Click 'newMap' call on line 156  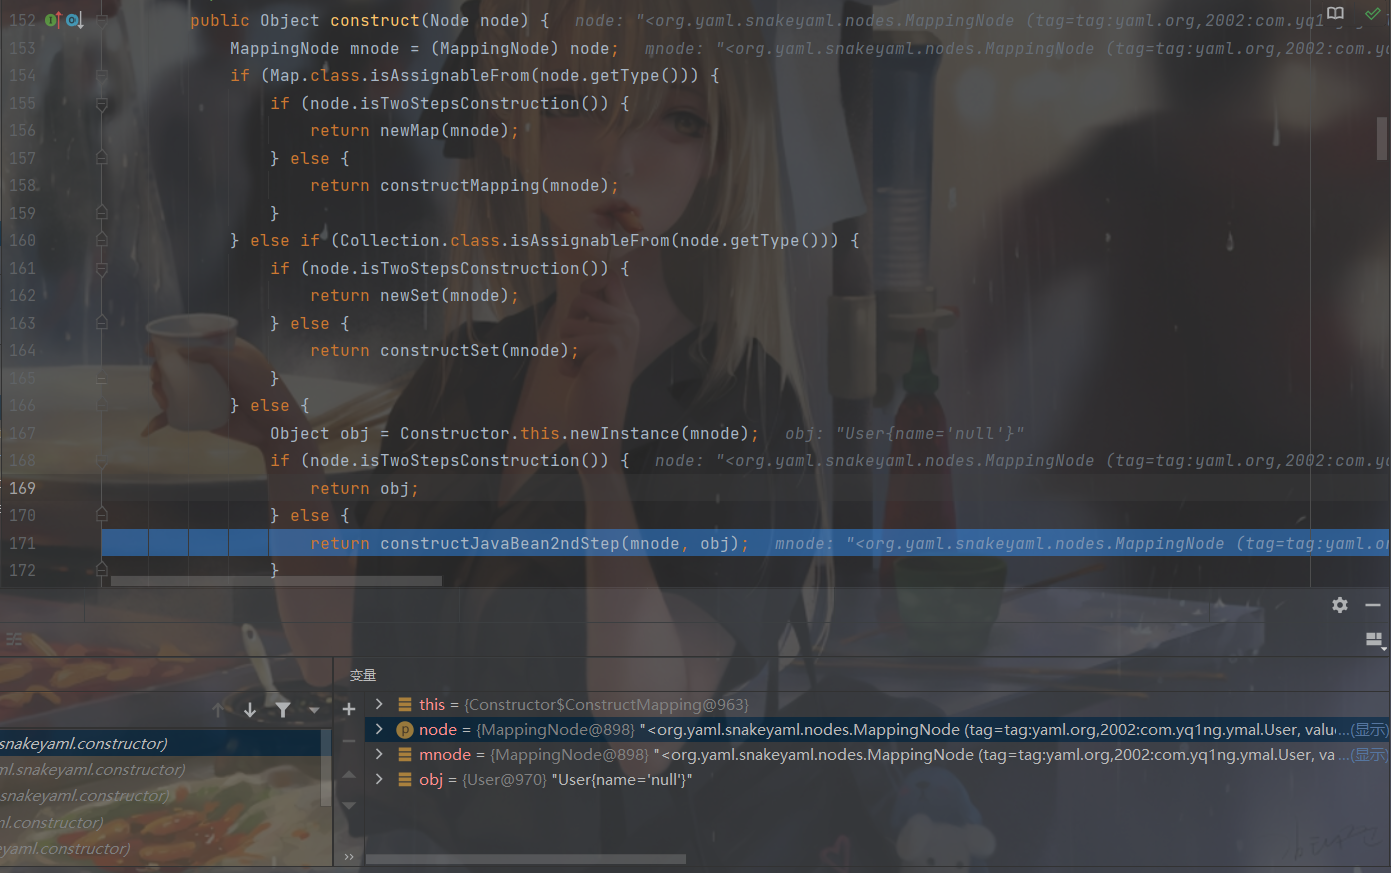click(410, 130)
